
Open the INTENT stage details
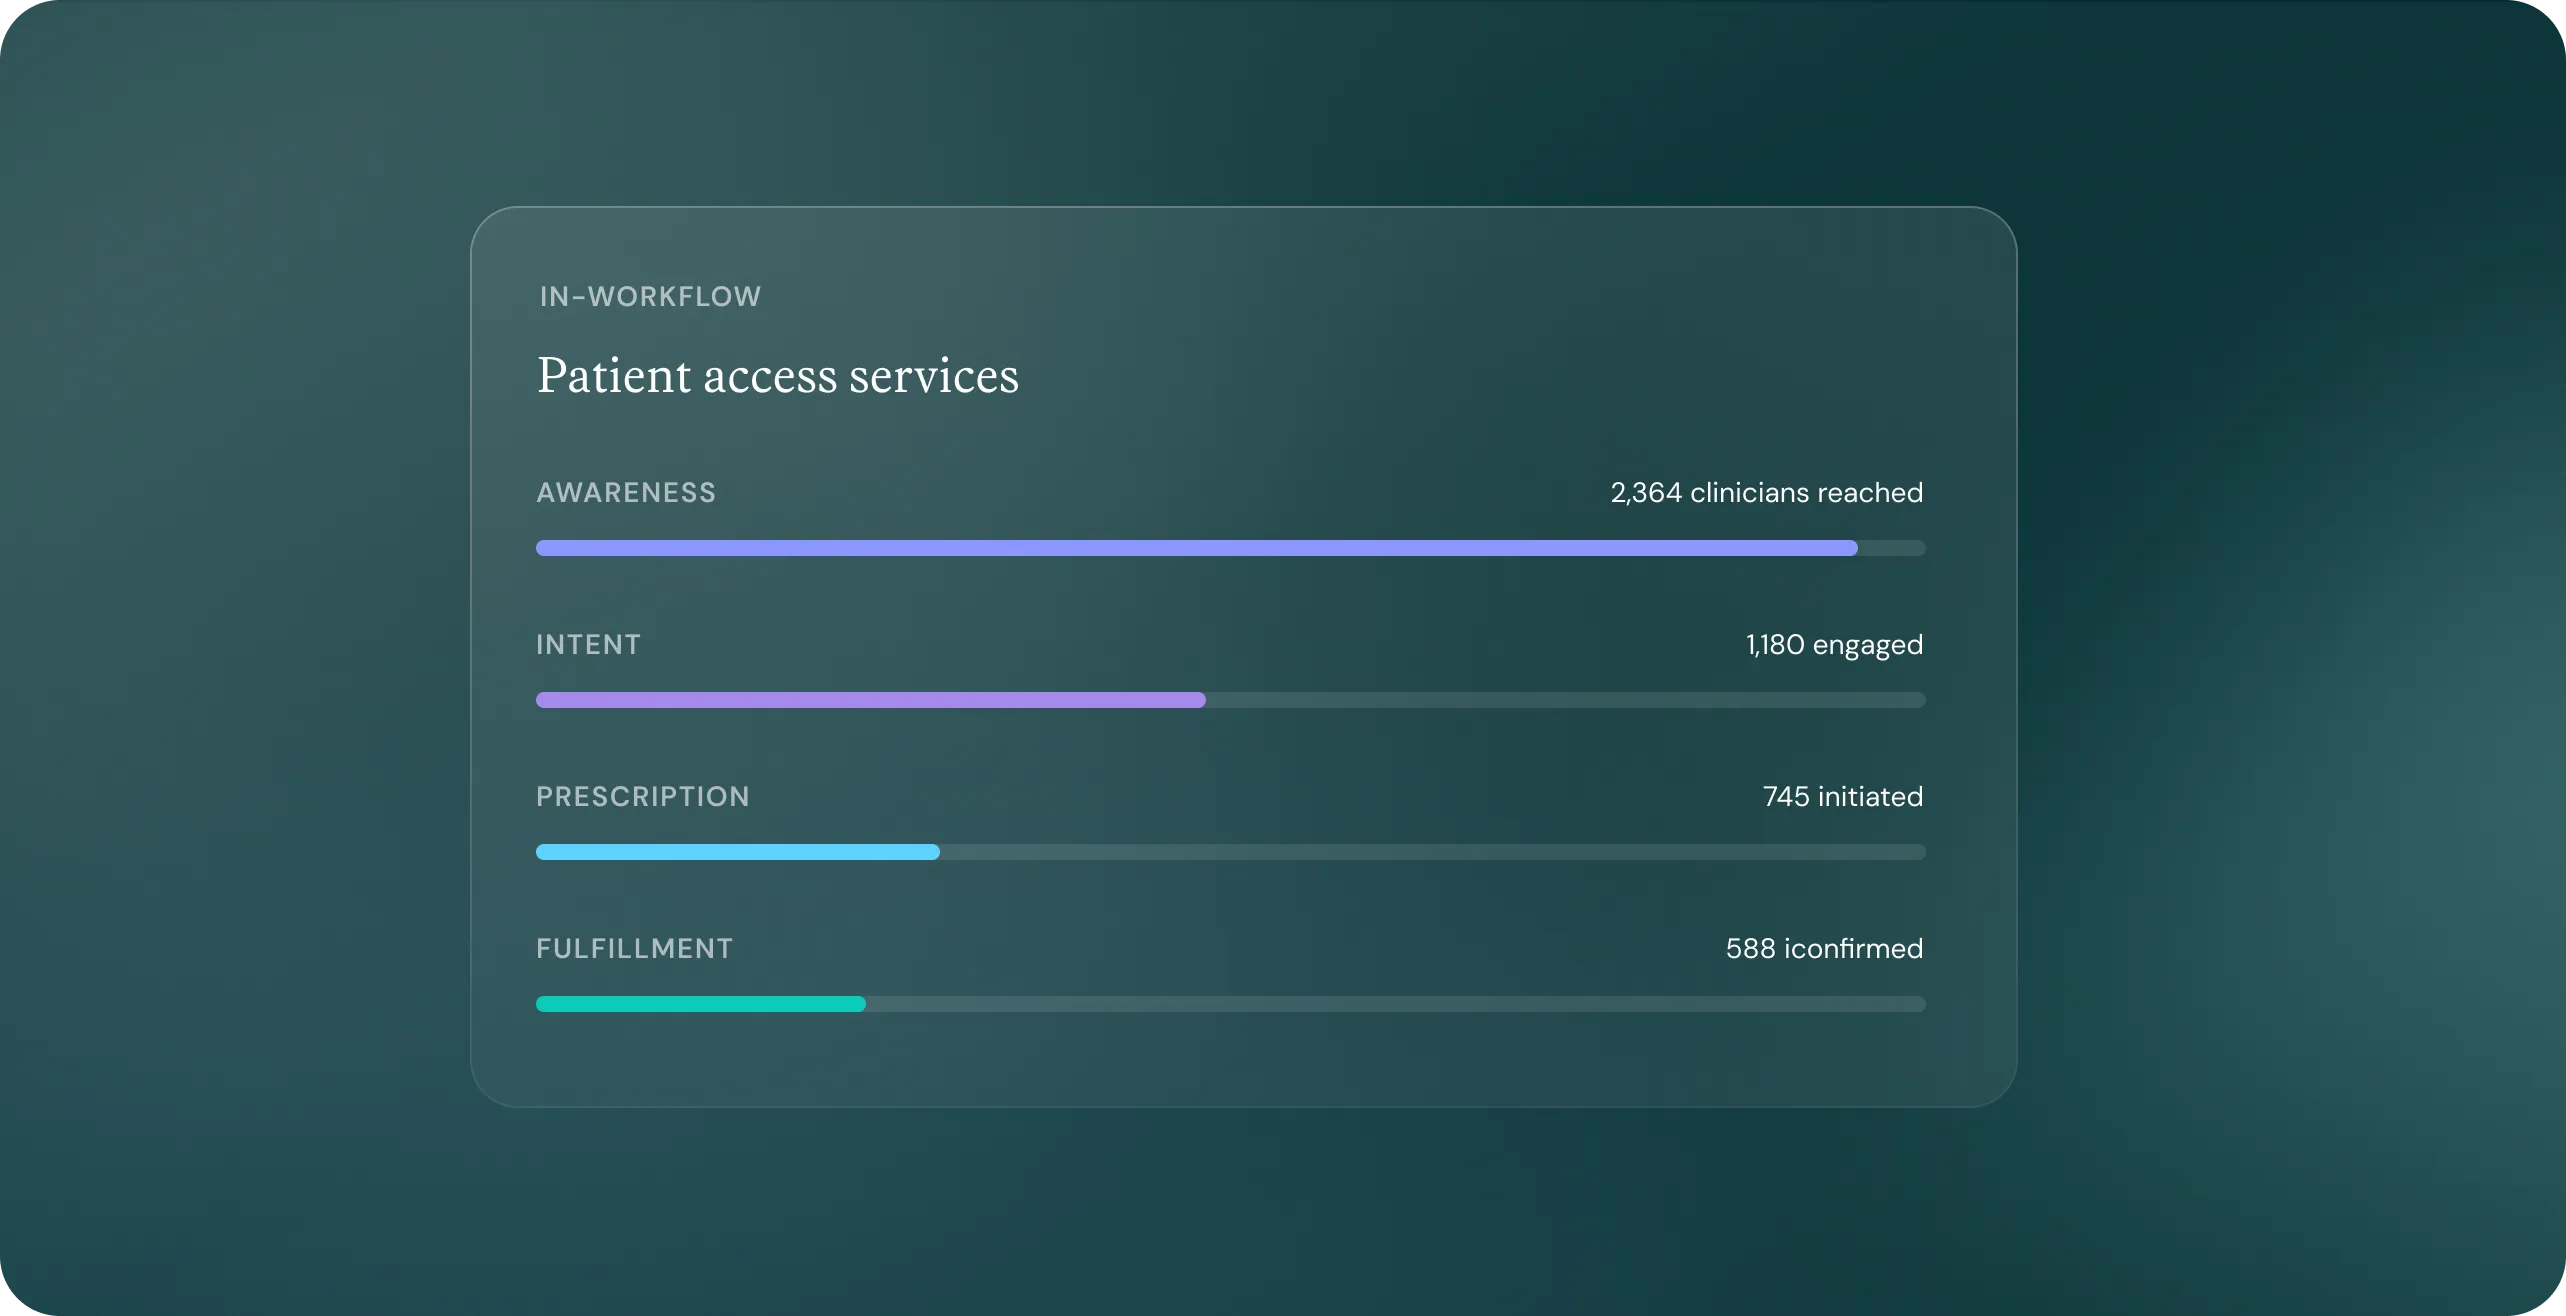588,645
